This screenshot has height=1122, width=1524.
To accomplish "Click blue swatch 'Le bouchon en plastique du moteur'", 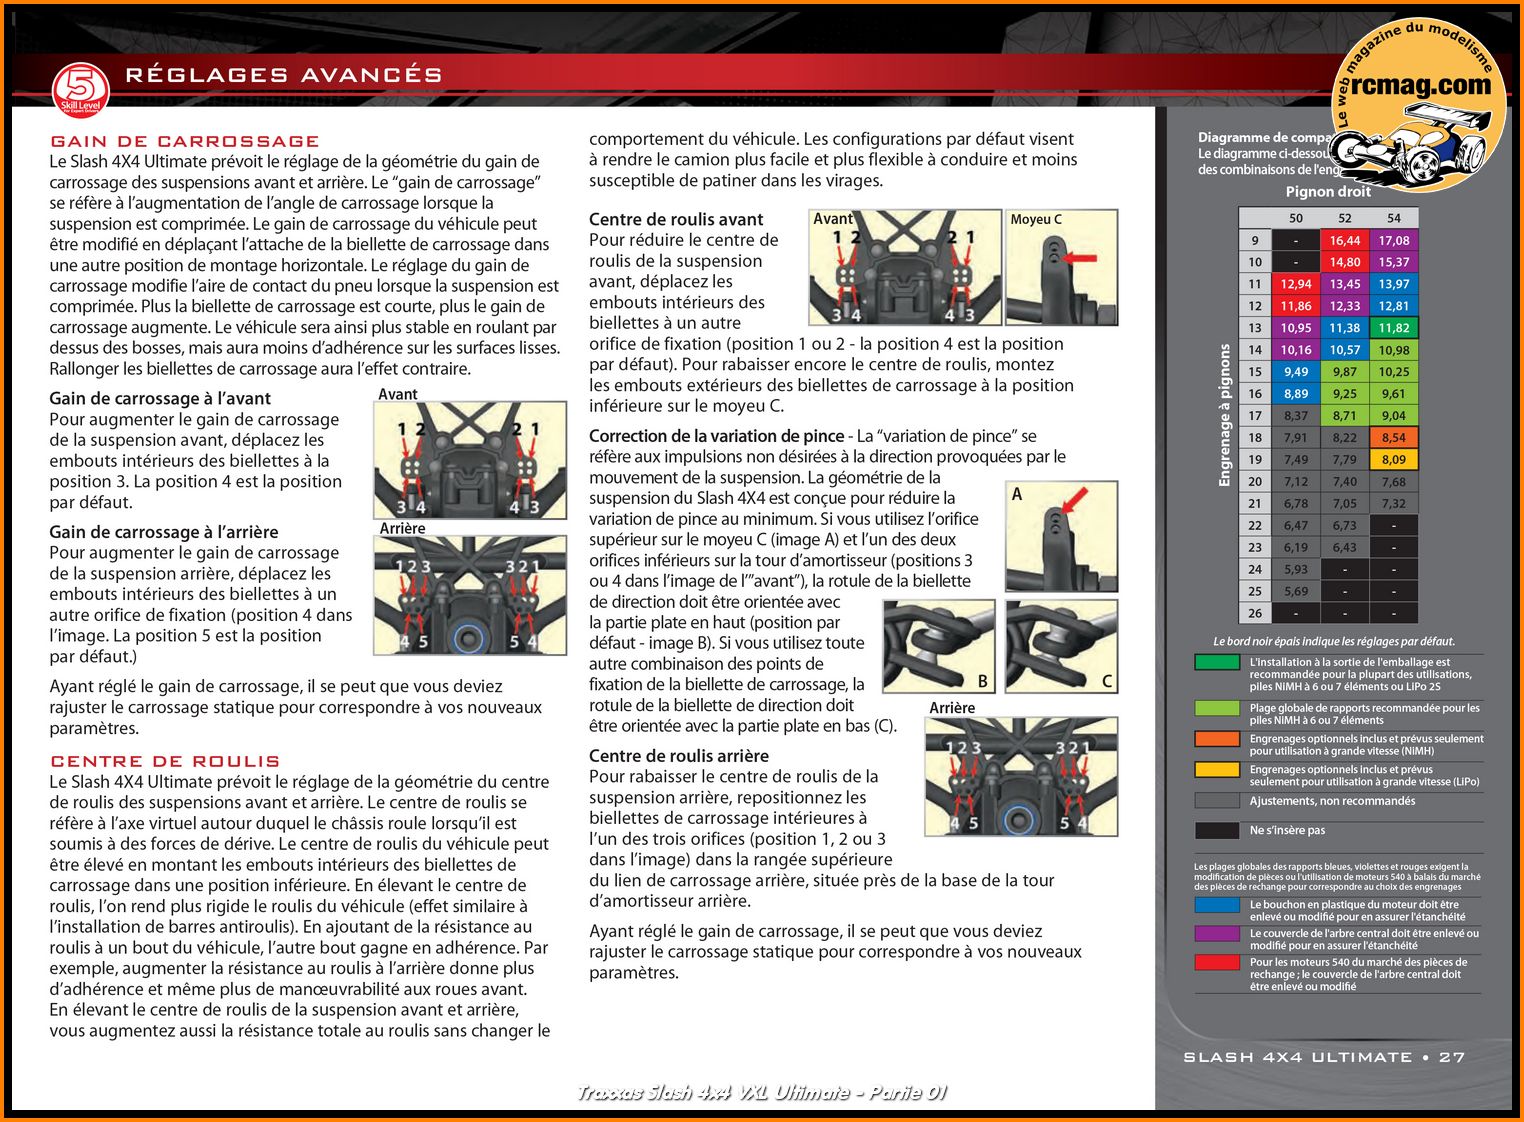I will 1217,905.
